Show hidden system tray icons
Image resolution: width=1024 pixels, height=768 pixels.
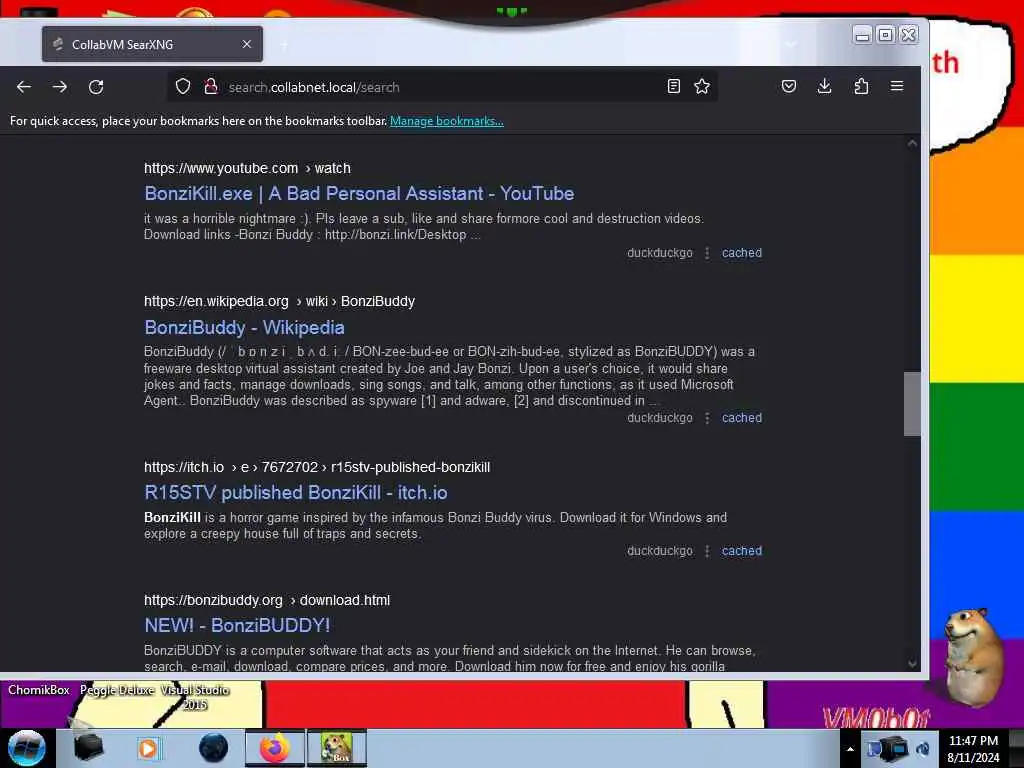(x=850, y=749)
